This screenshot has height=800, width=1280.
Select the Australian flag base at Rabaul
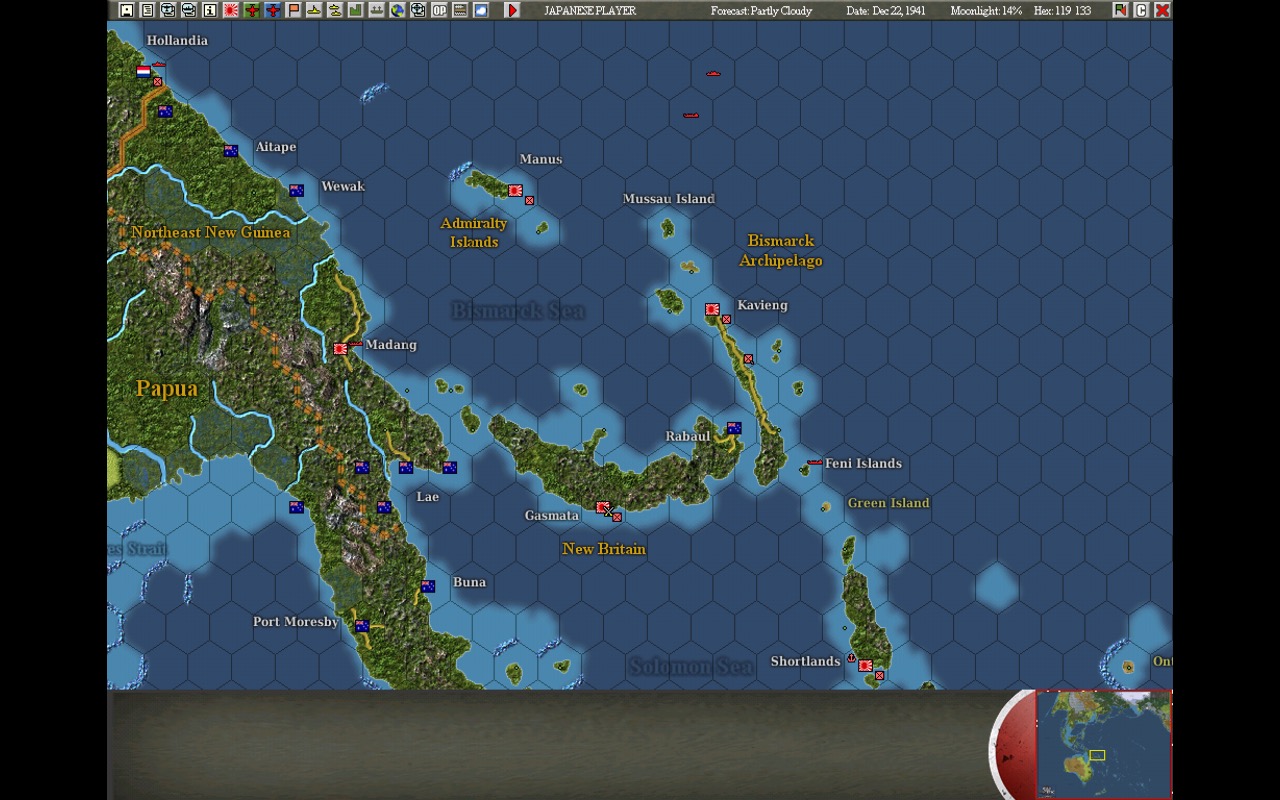coord(734,428)
